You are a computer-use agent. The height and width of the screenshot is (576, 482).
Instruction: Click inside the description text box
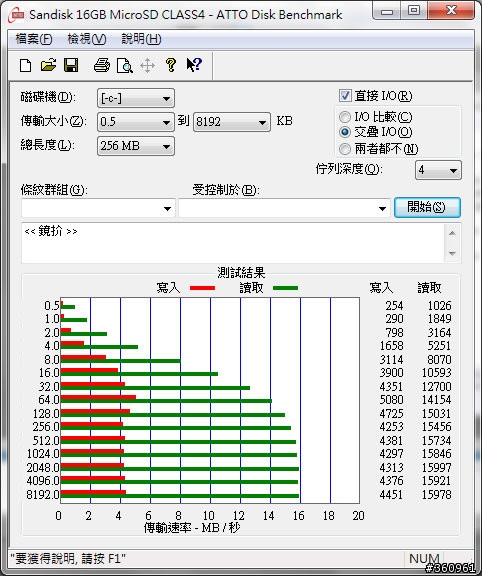pos(233,243)
